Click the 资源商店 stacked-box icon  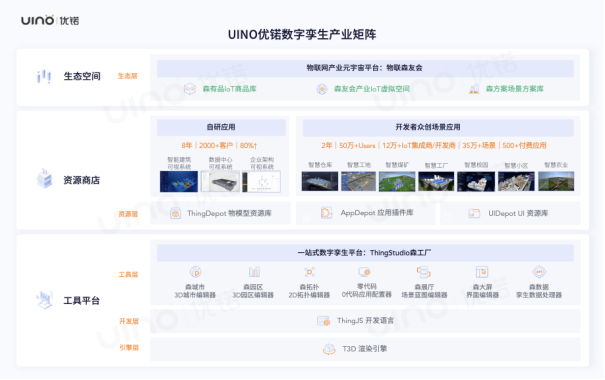[x=44, y=179]
